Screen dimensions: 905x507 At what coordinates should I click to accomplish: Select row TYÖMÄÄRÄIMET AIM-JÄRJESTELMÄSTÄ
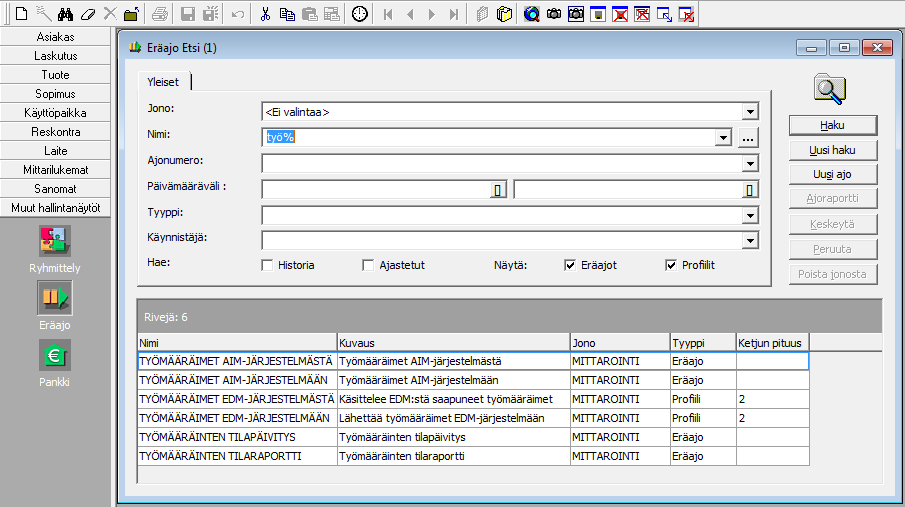click(x=473, y=361)
